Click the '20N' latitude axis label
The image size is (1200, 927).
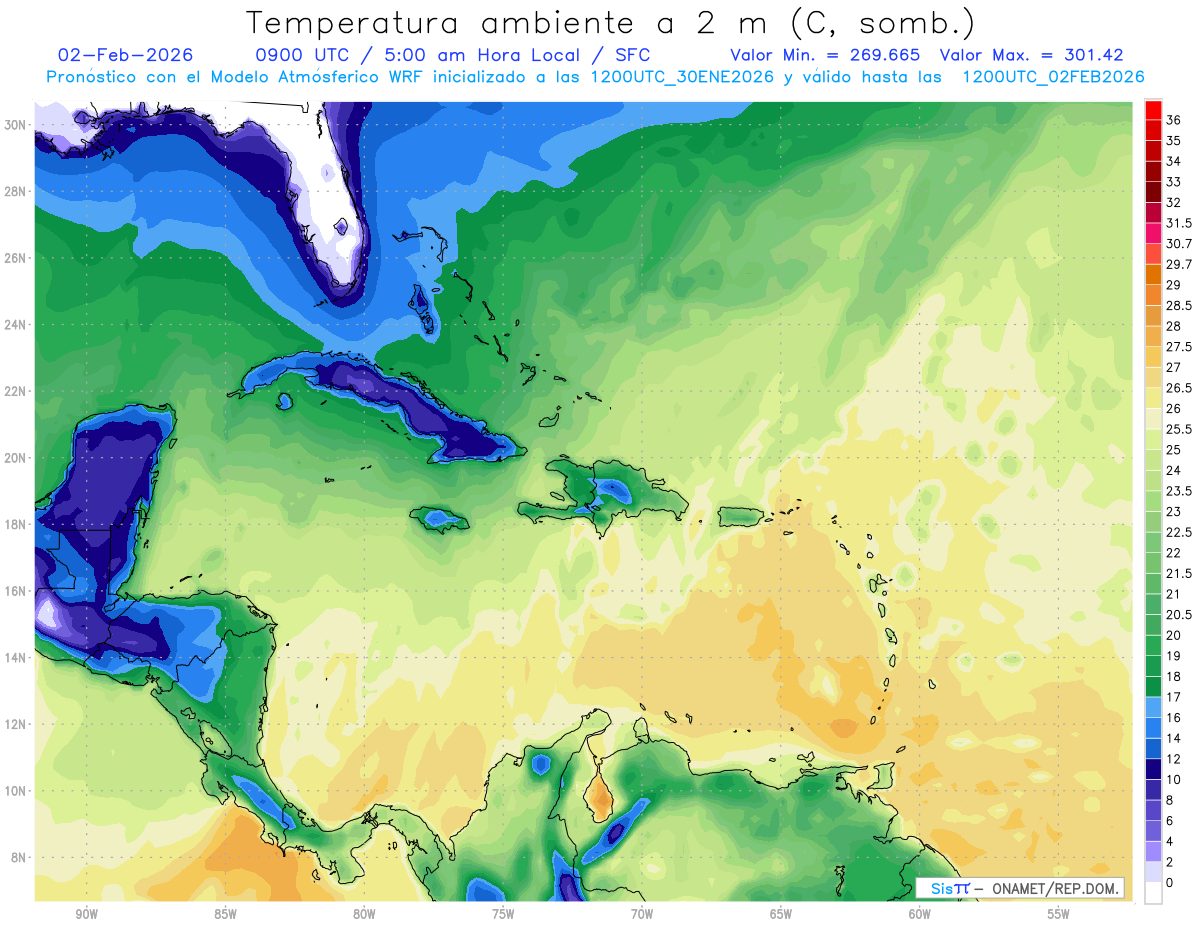point(15,458)
